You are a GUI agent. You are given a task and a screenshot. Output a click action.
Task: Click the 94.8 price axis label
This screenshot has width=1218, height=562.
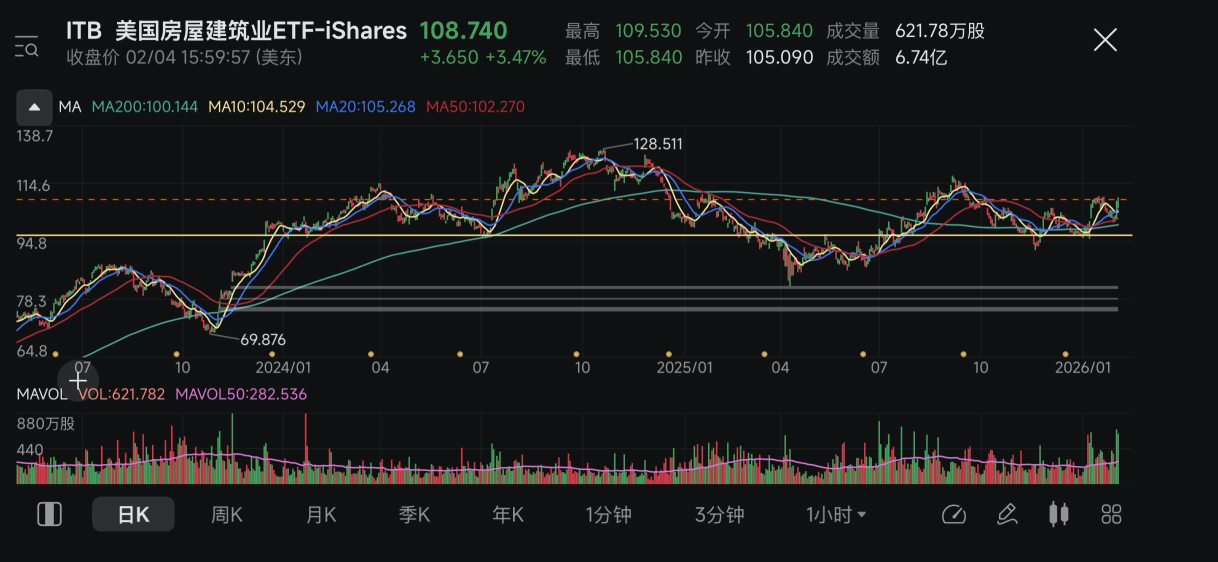point(32,243)
